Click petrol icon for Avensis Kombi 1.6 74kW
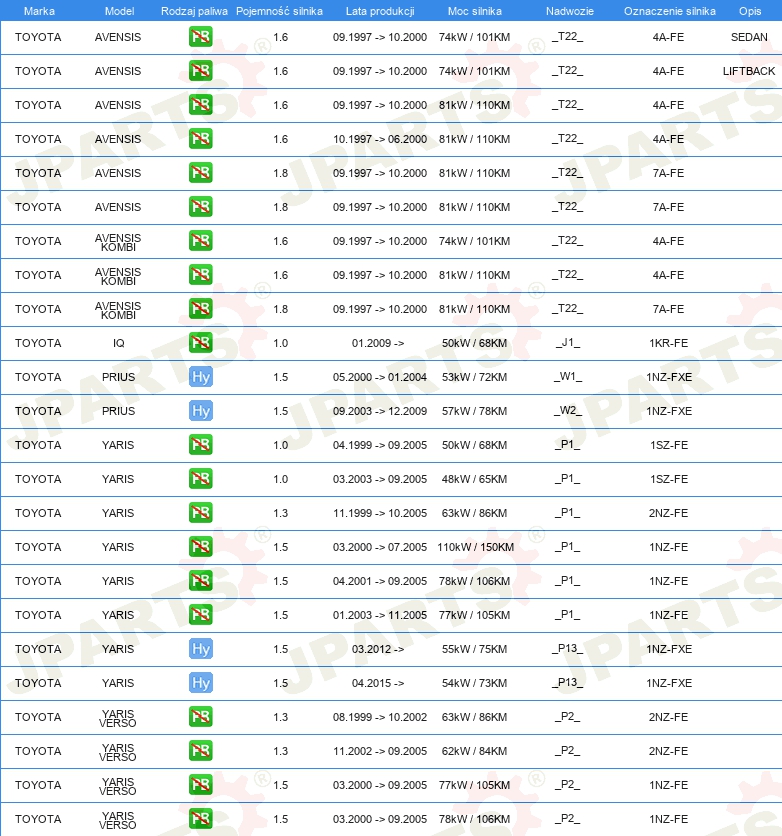 200,241
